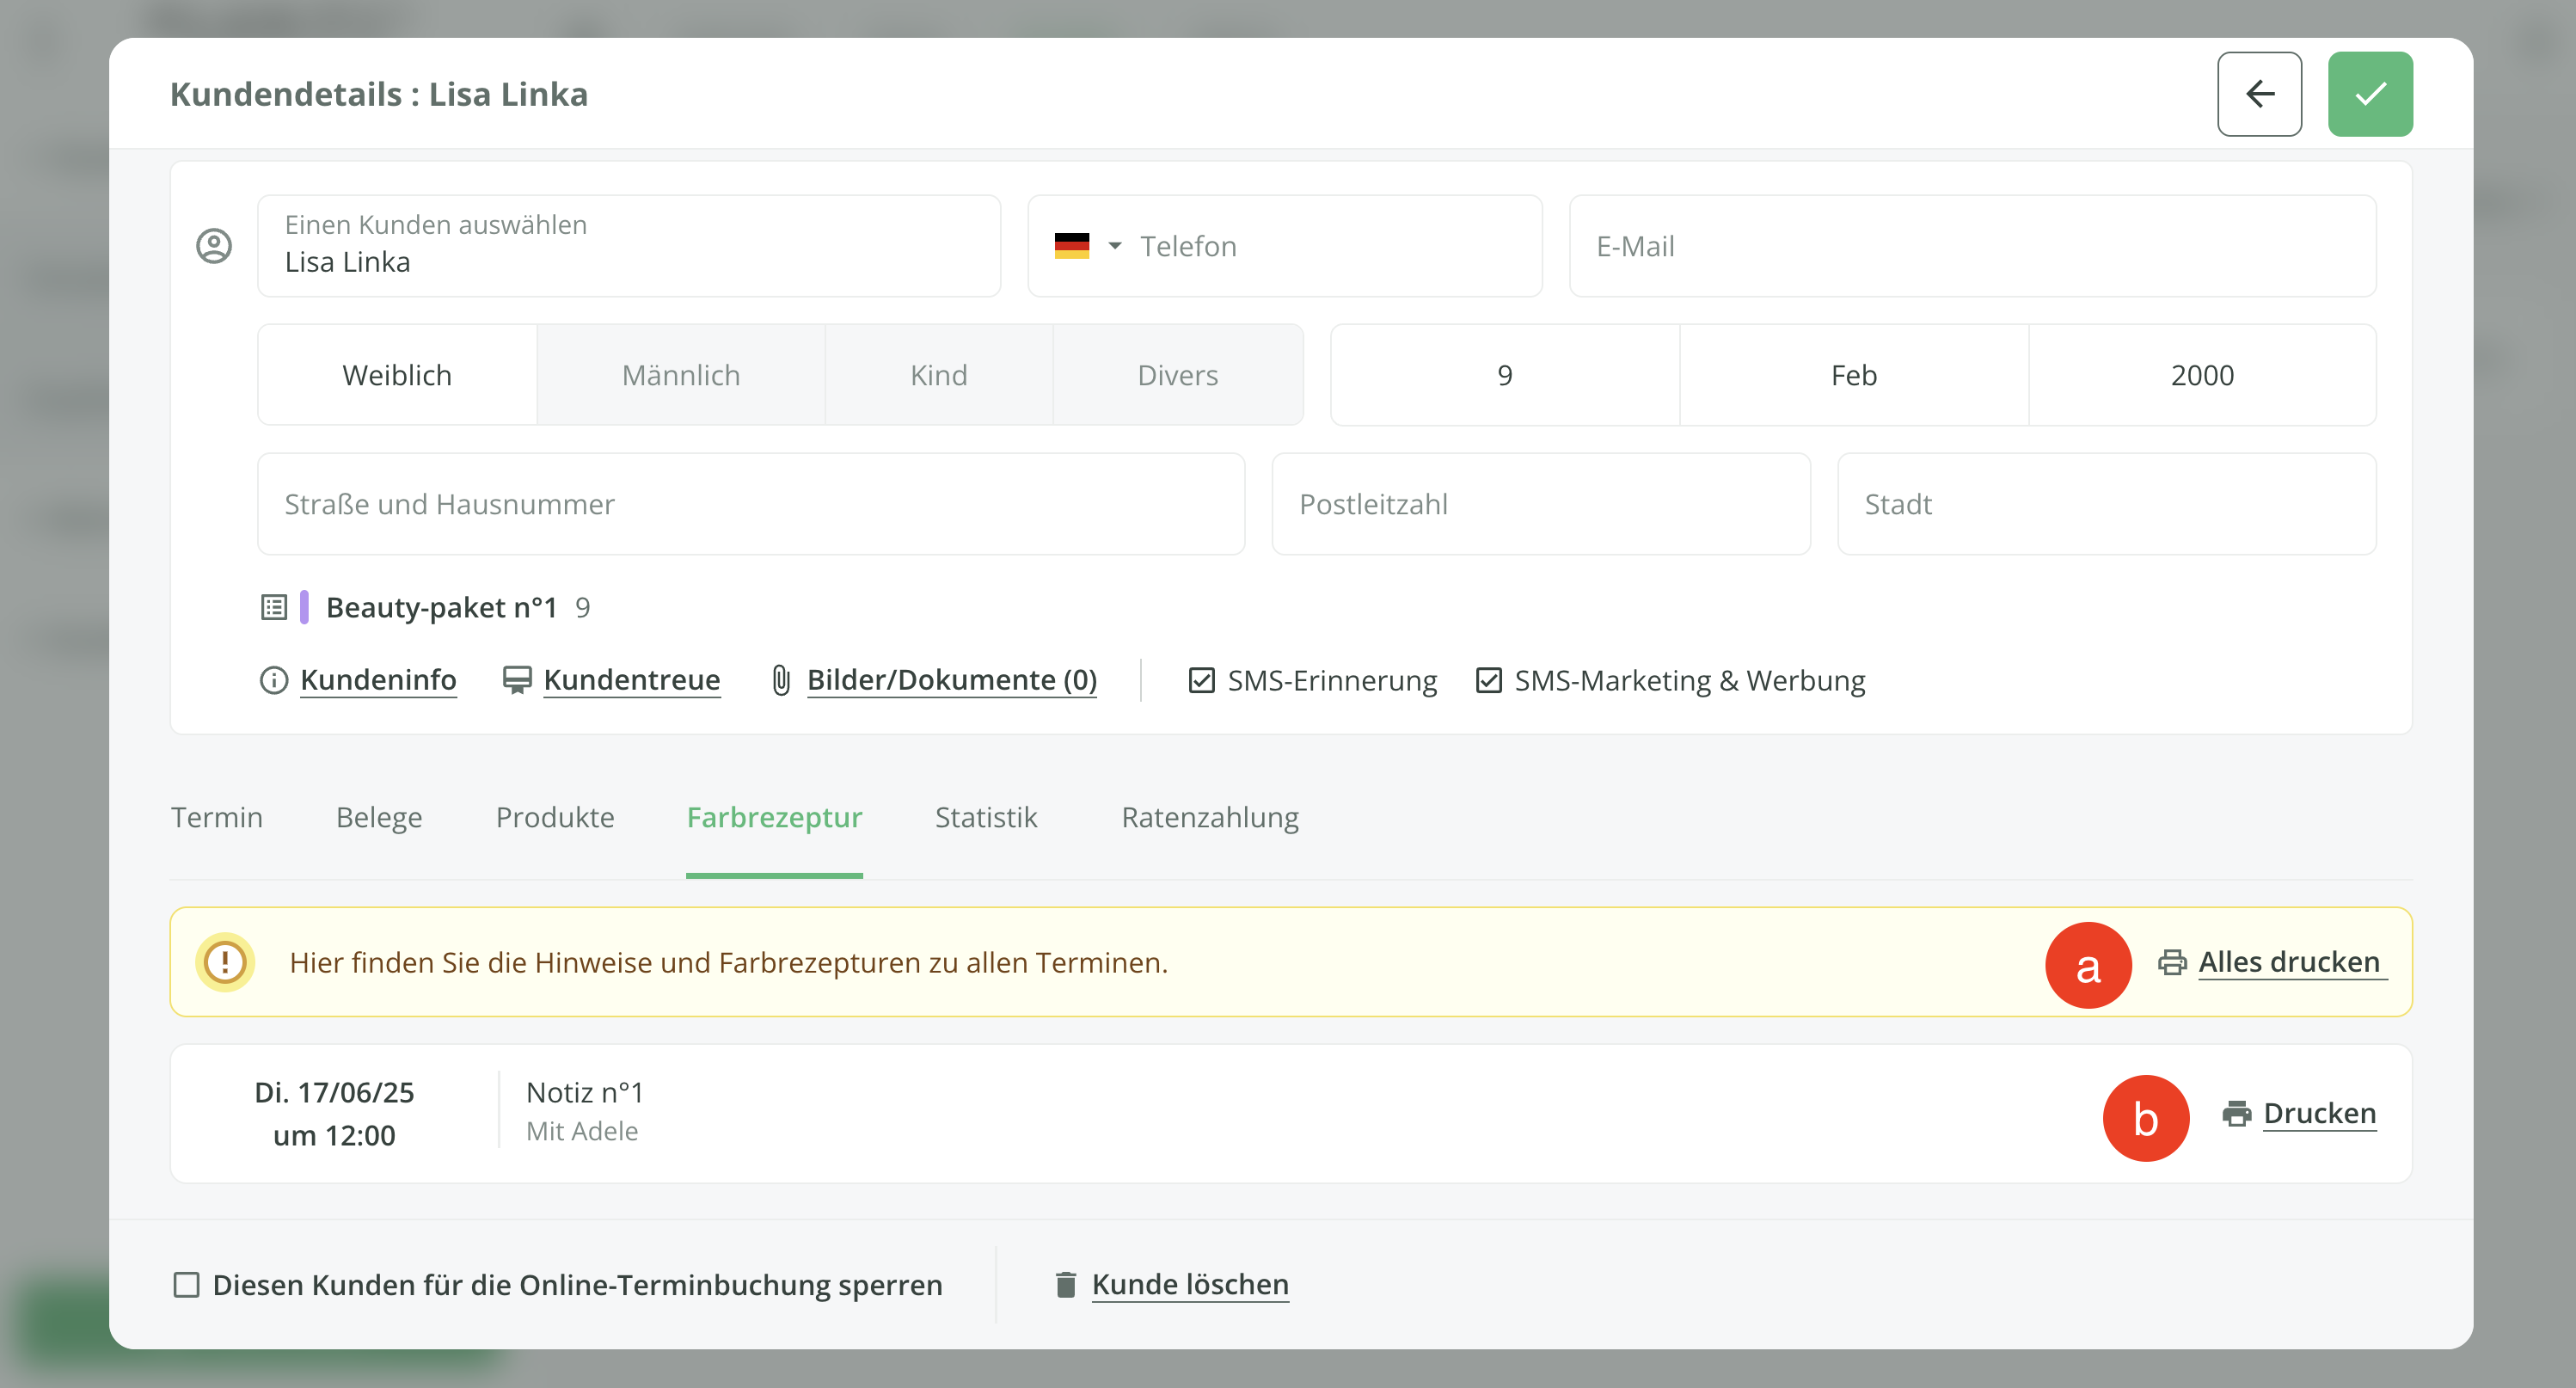The height and width of the screenshot is (1388, 2576).
Task: Click the customer profile avatar icon
Action: 214,246
